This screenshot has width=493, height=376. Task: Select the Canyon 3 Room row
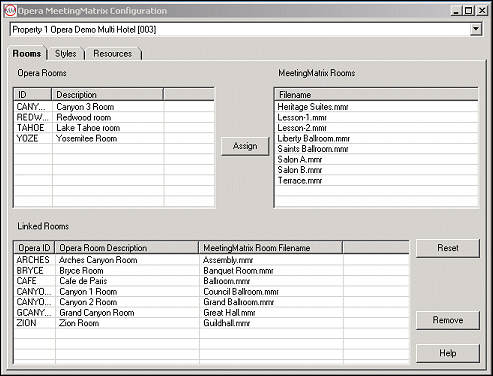point(114,107)
